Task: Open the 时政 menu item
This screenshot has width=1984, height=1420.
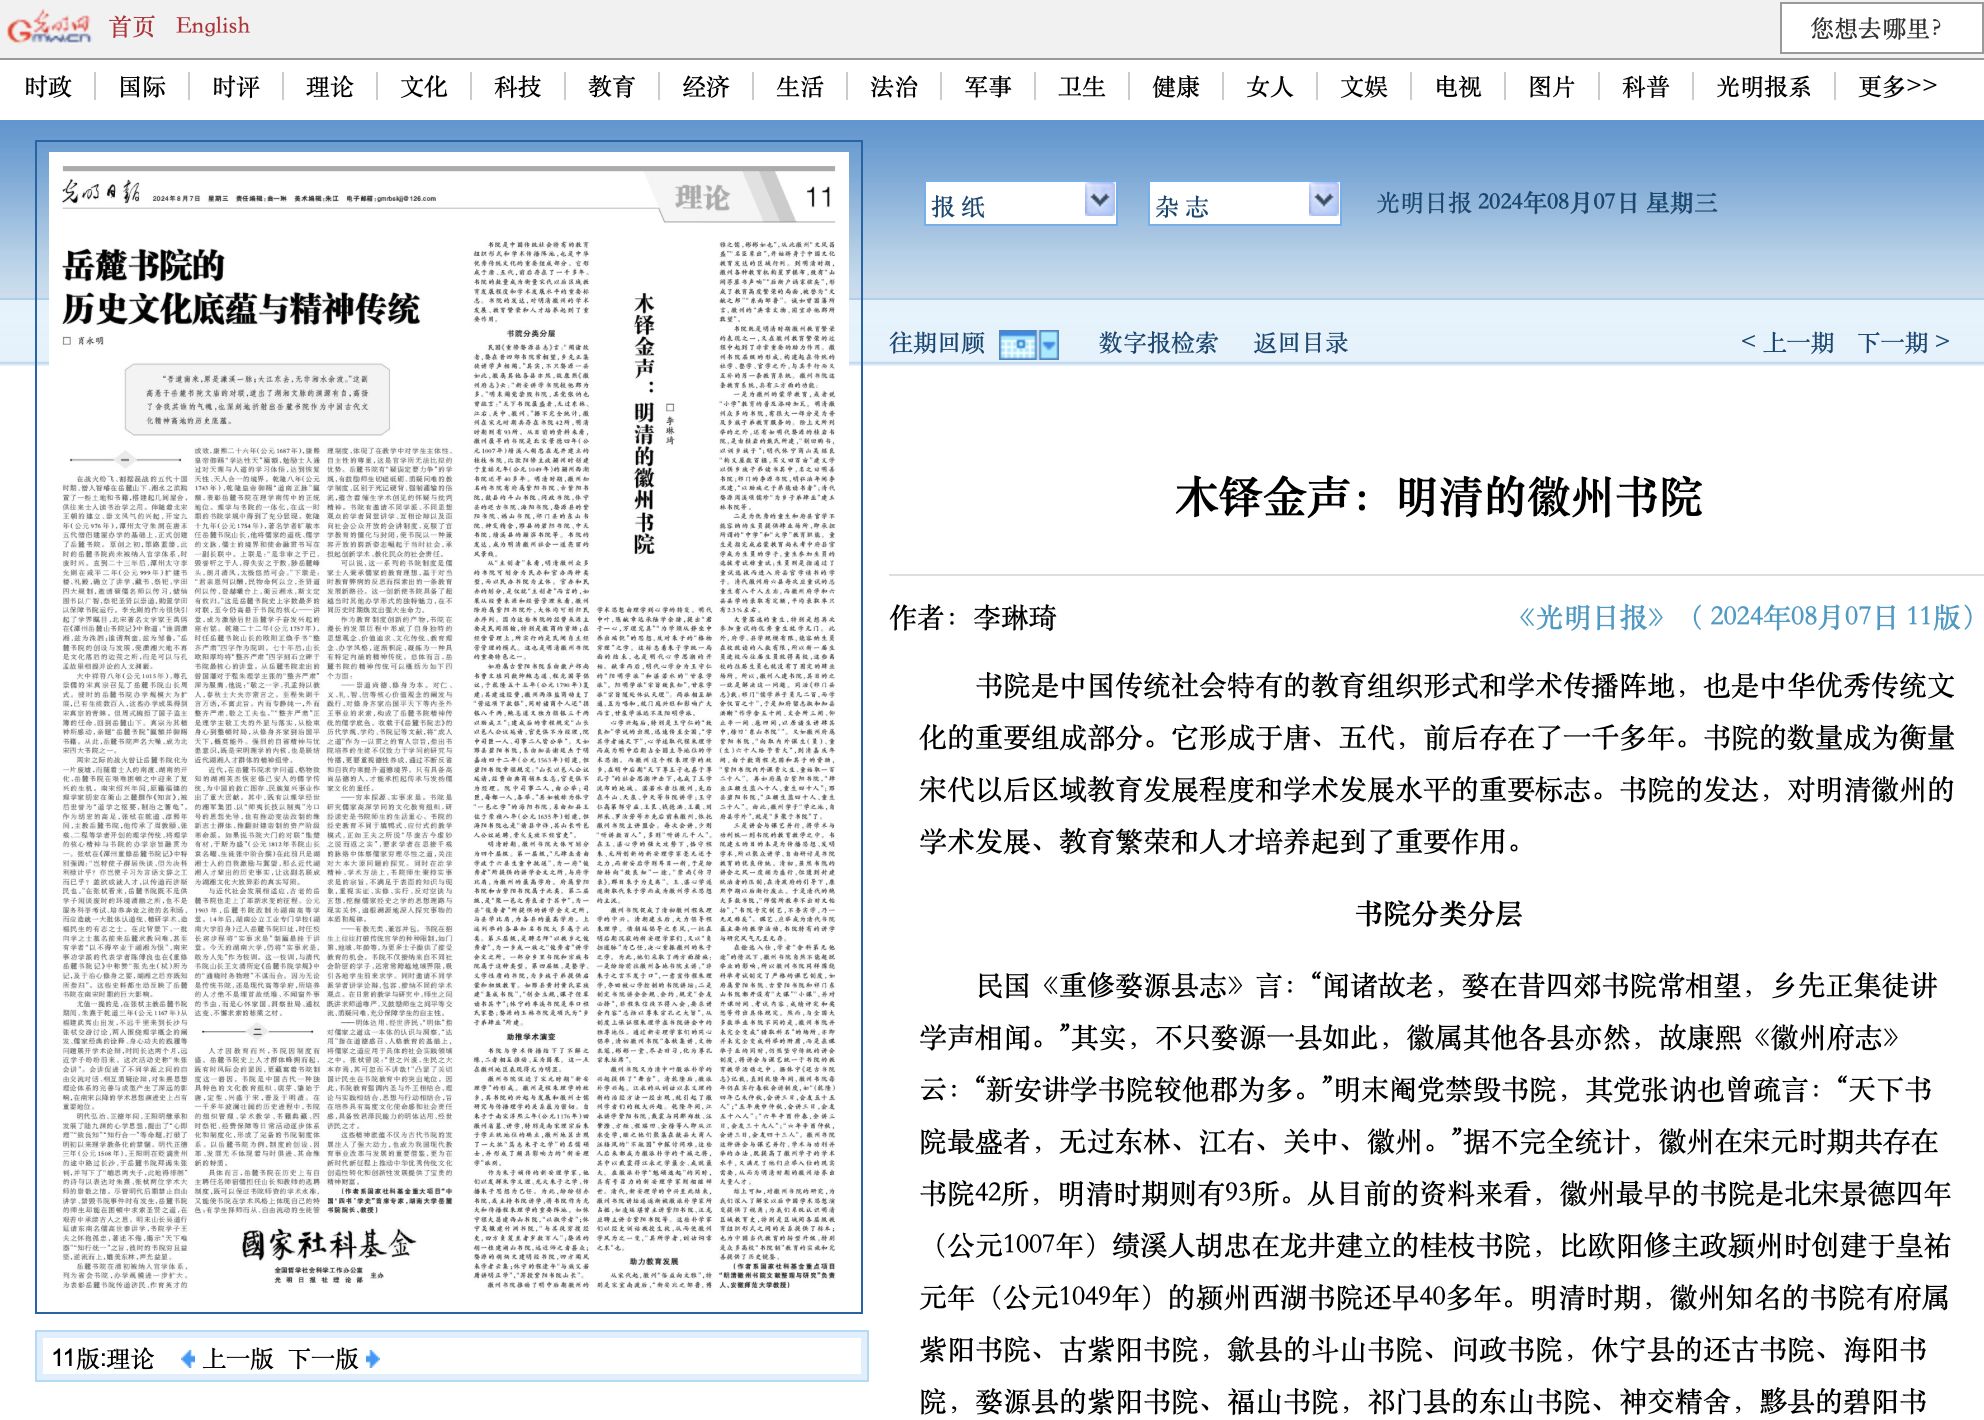Action: coord(49,87)
